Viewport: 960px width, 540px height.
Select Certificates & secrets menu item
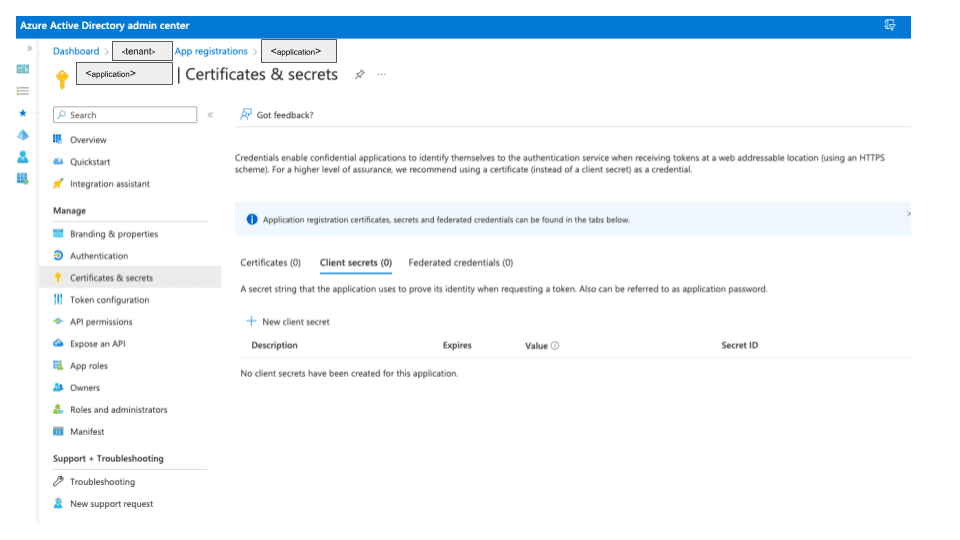pos(130,277)
